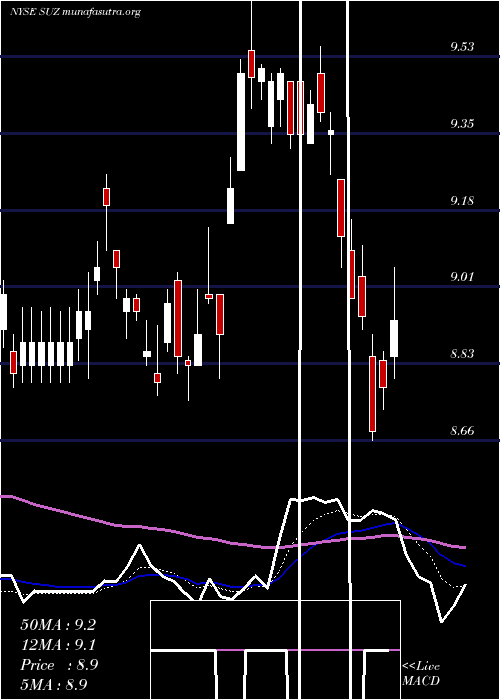This screenshot has height=700, width=500.
Task: Click the 12MA : 9.1 readout
Action: coord(58,645)
